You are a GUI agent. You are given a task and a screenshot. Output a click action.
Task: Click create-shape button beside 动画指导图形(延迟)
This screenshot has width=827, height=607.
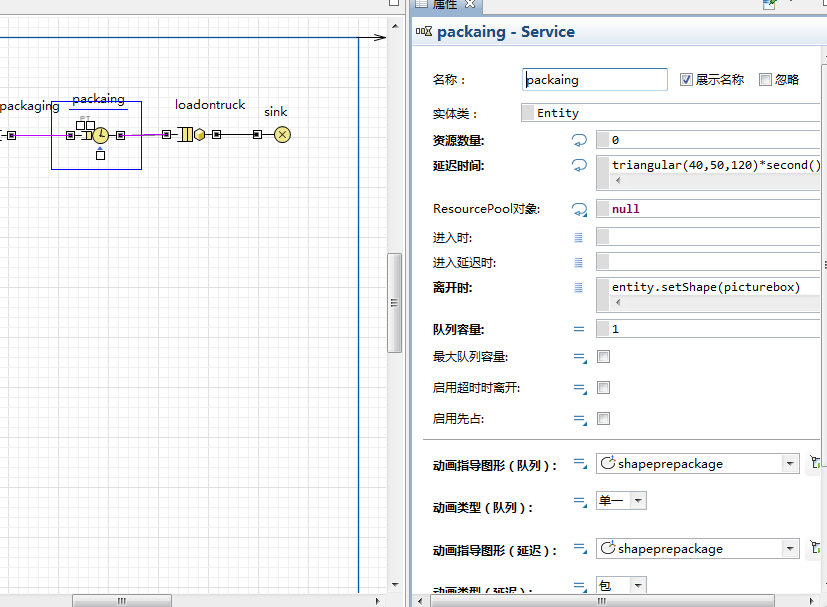point(815,547)
